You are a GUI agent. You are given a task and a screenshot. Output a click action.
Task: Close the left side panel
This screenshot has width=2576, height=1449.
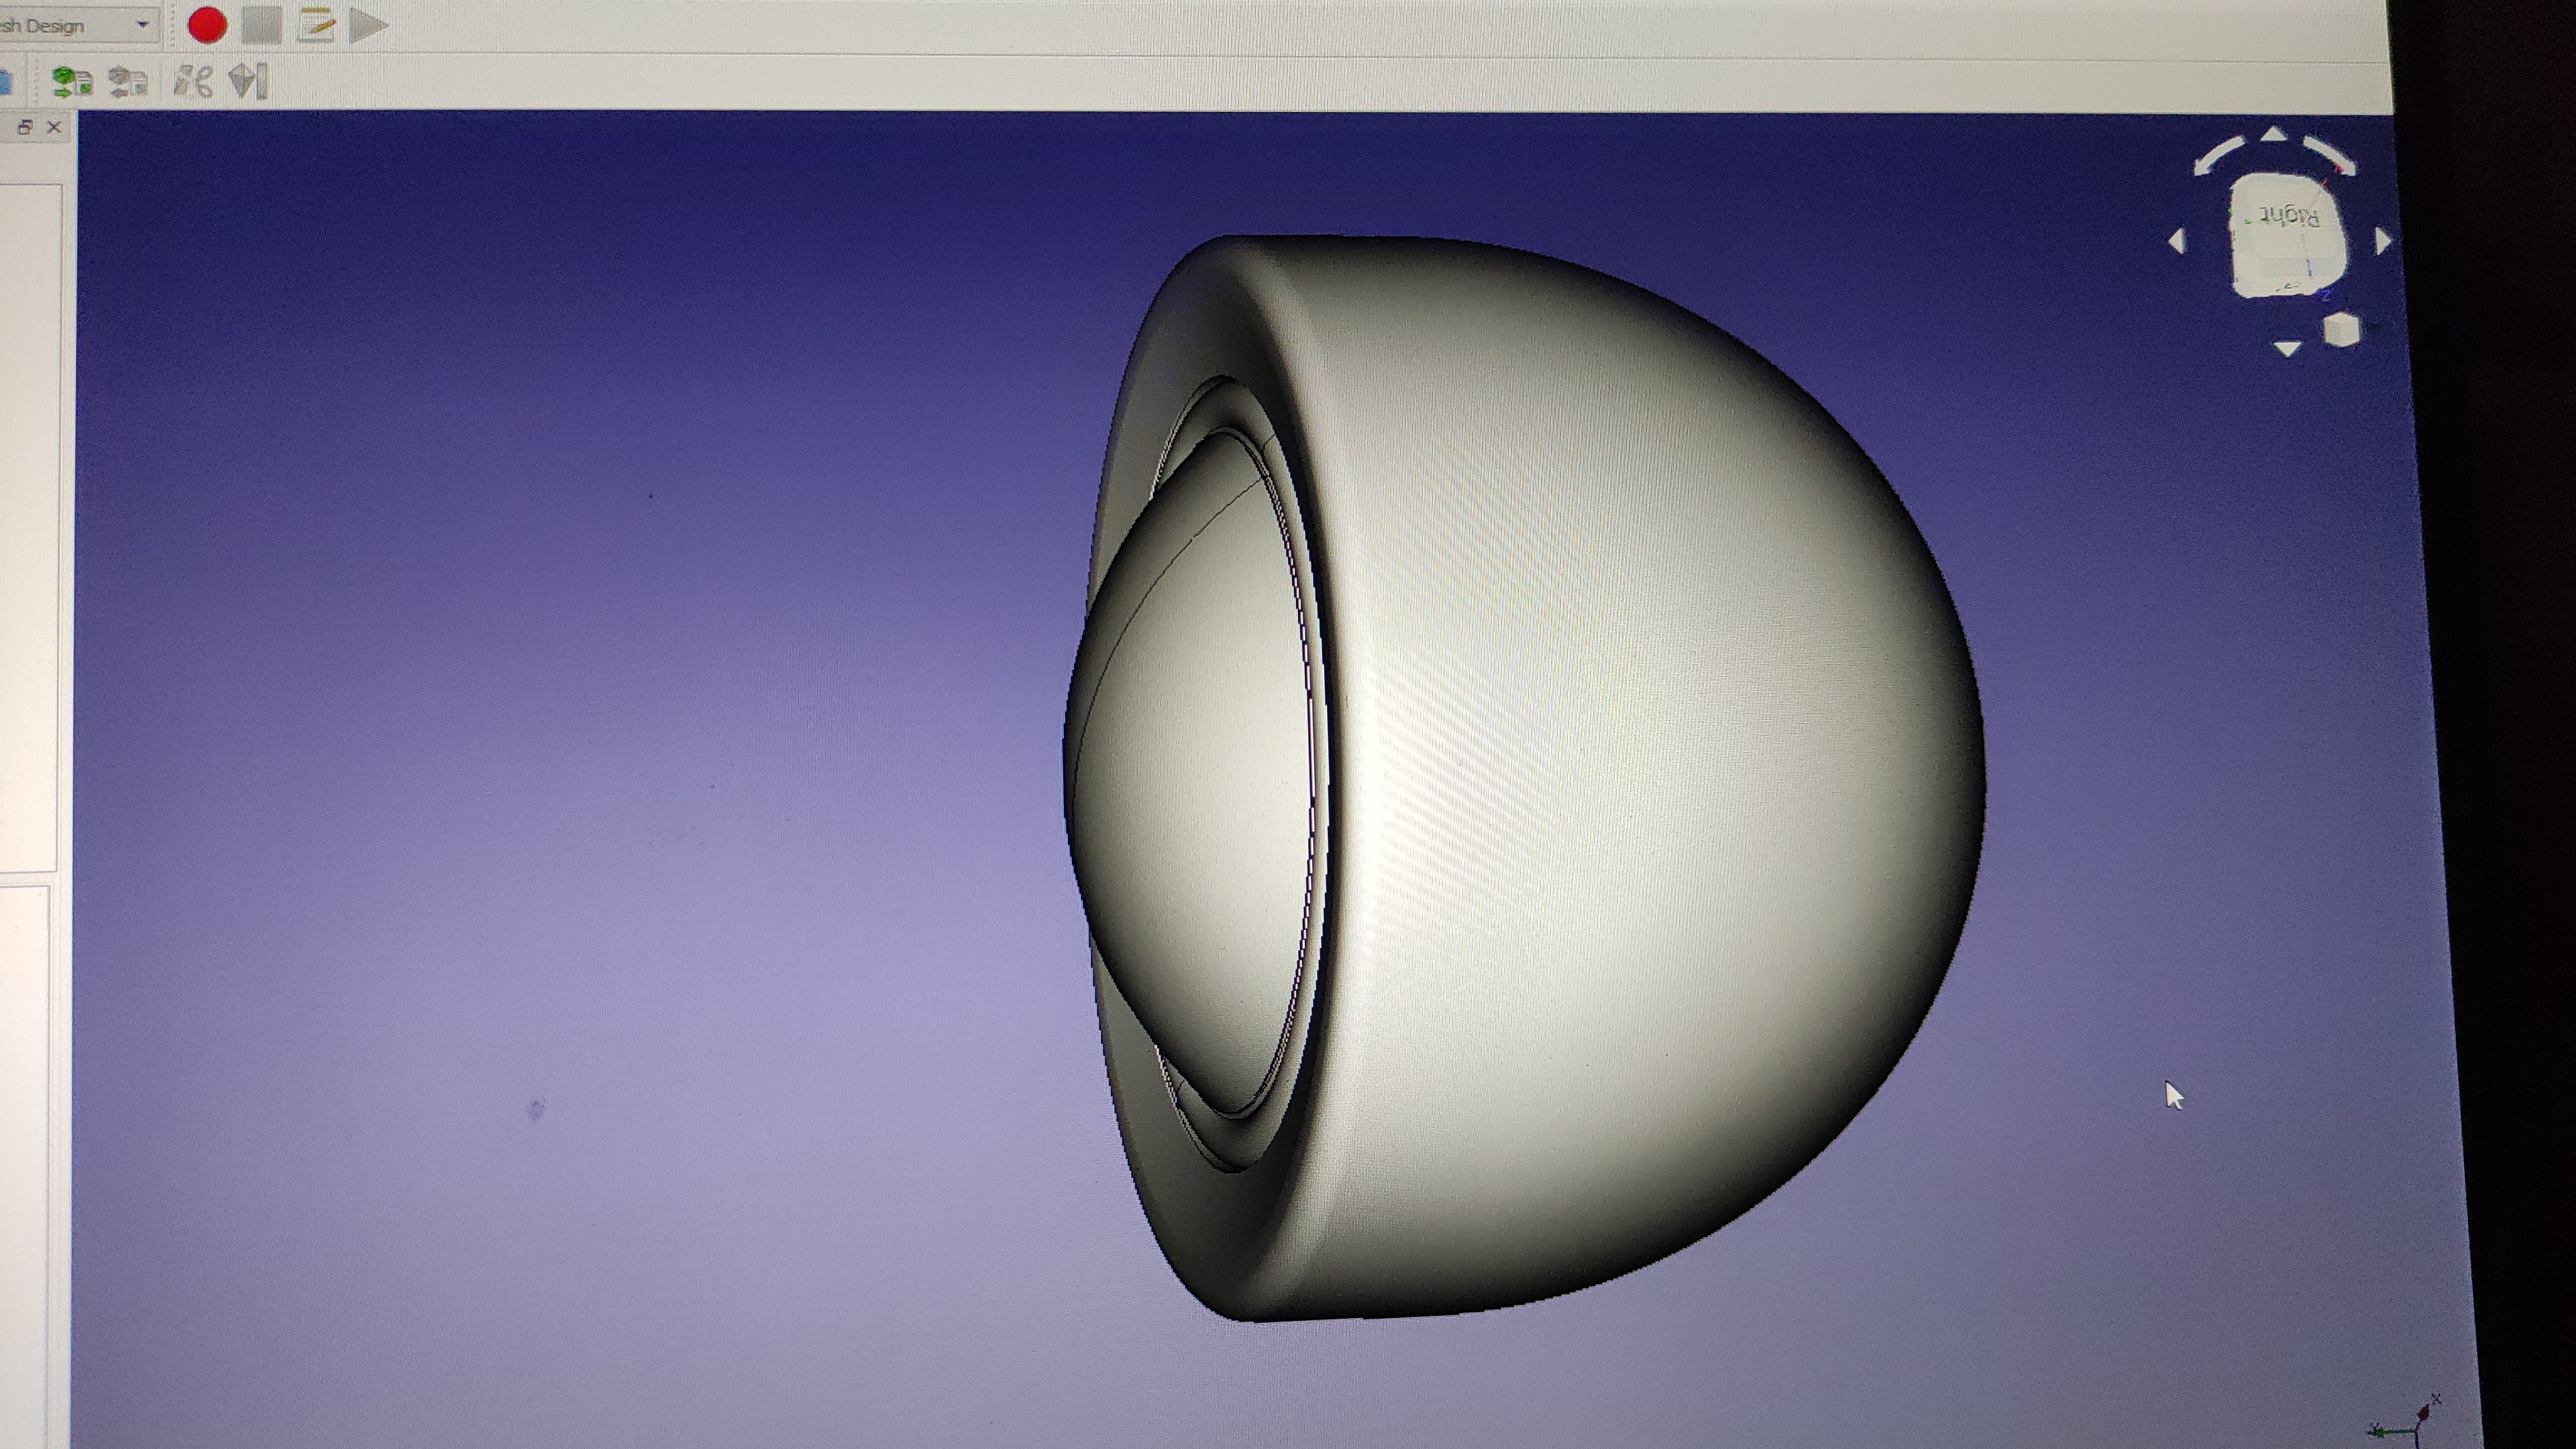pyautogui.click(x=54, y=127)
